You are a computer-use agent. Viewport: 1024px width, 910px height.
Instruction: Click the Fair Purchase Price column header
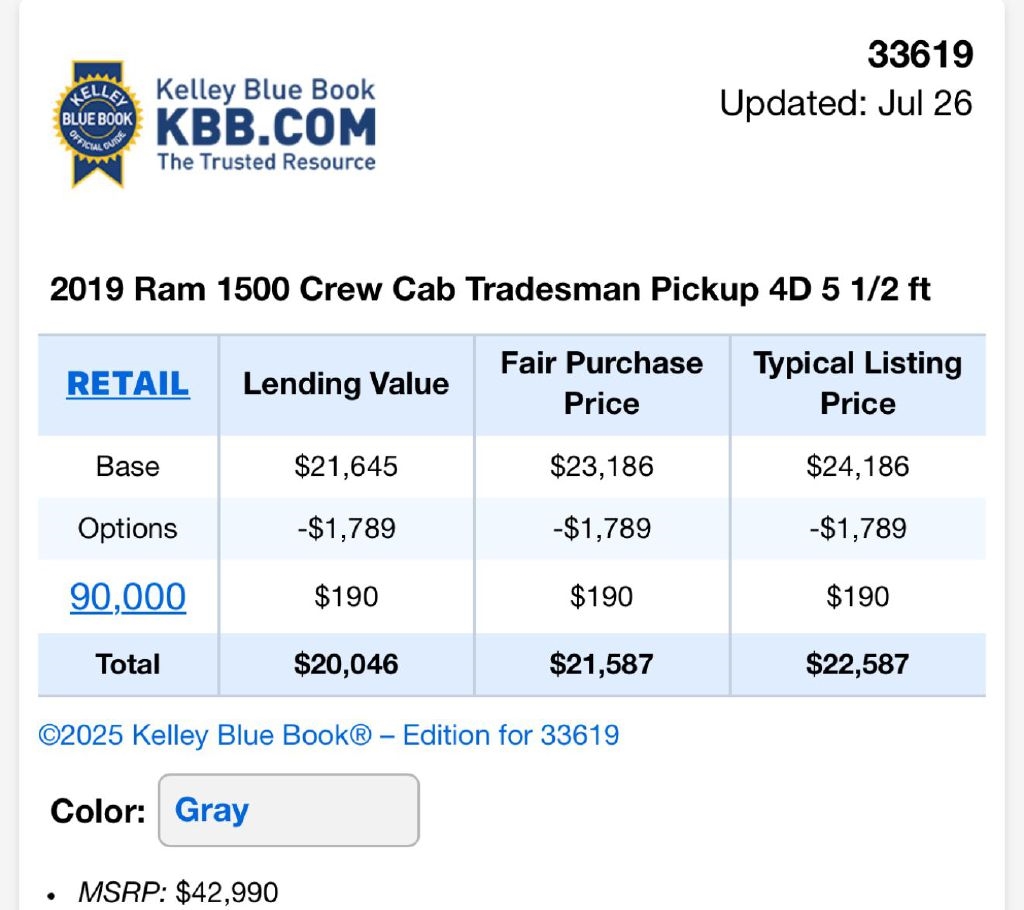coord(602,383)
